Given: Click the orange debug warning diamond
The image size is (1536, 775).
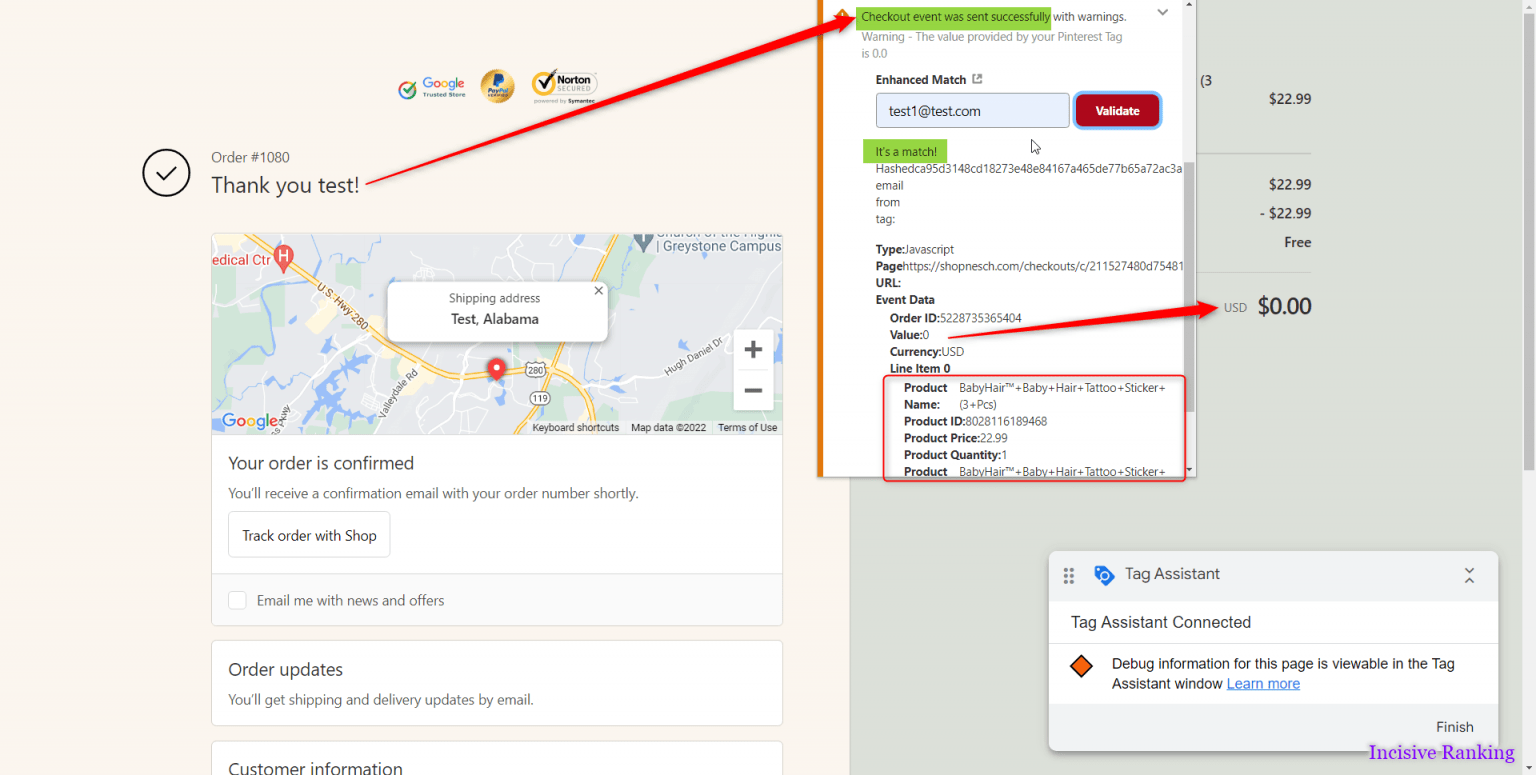Looking at the screenshot, I should (x=1081, y=664).
